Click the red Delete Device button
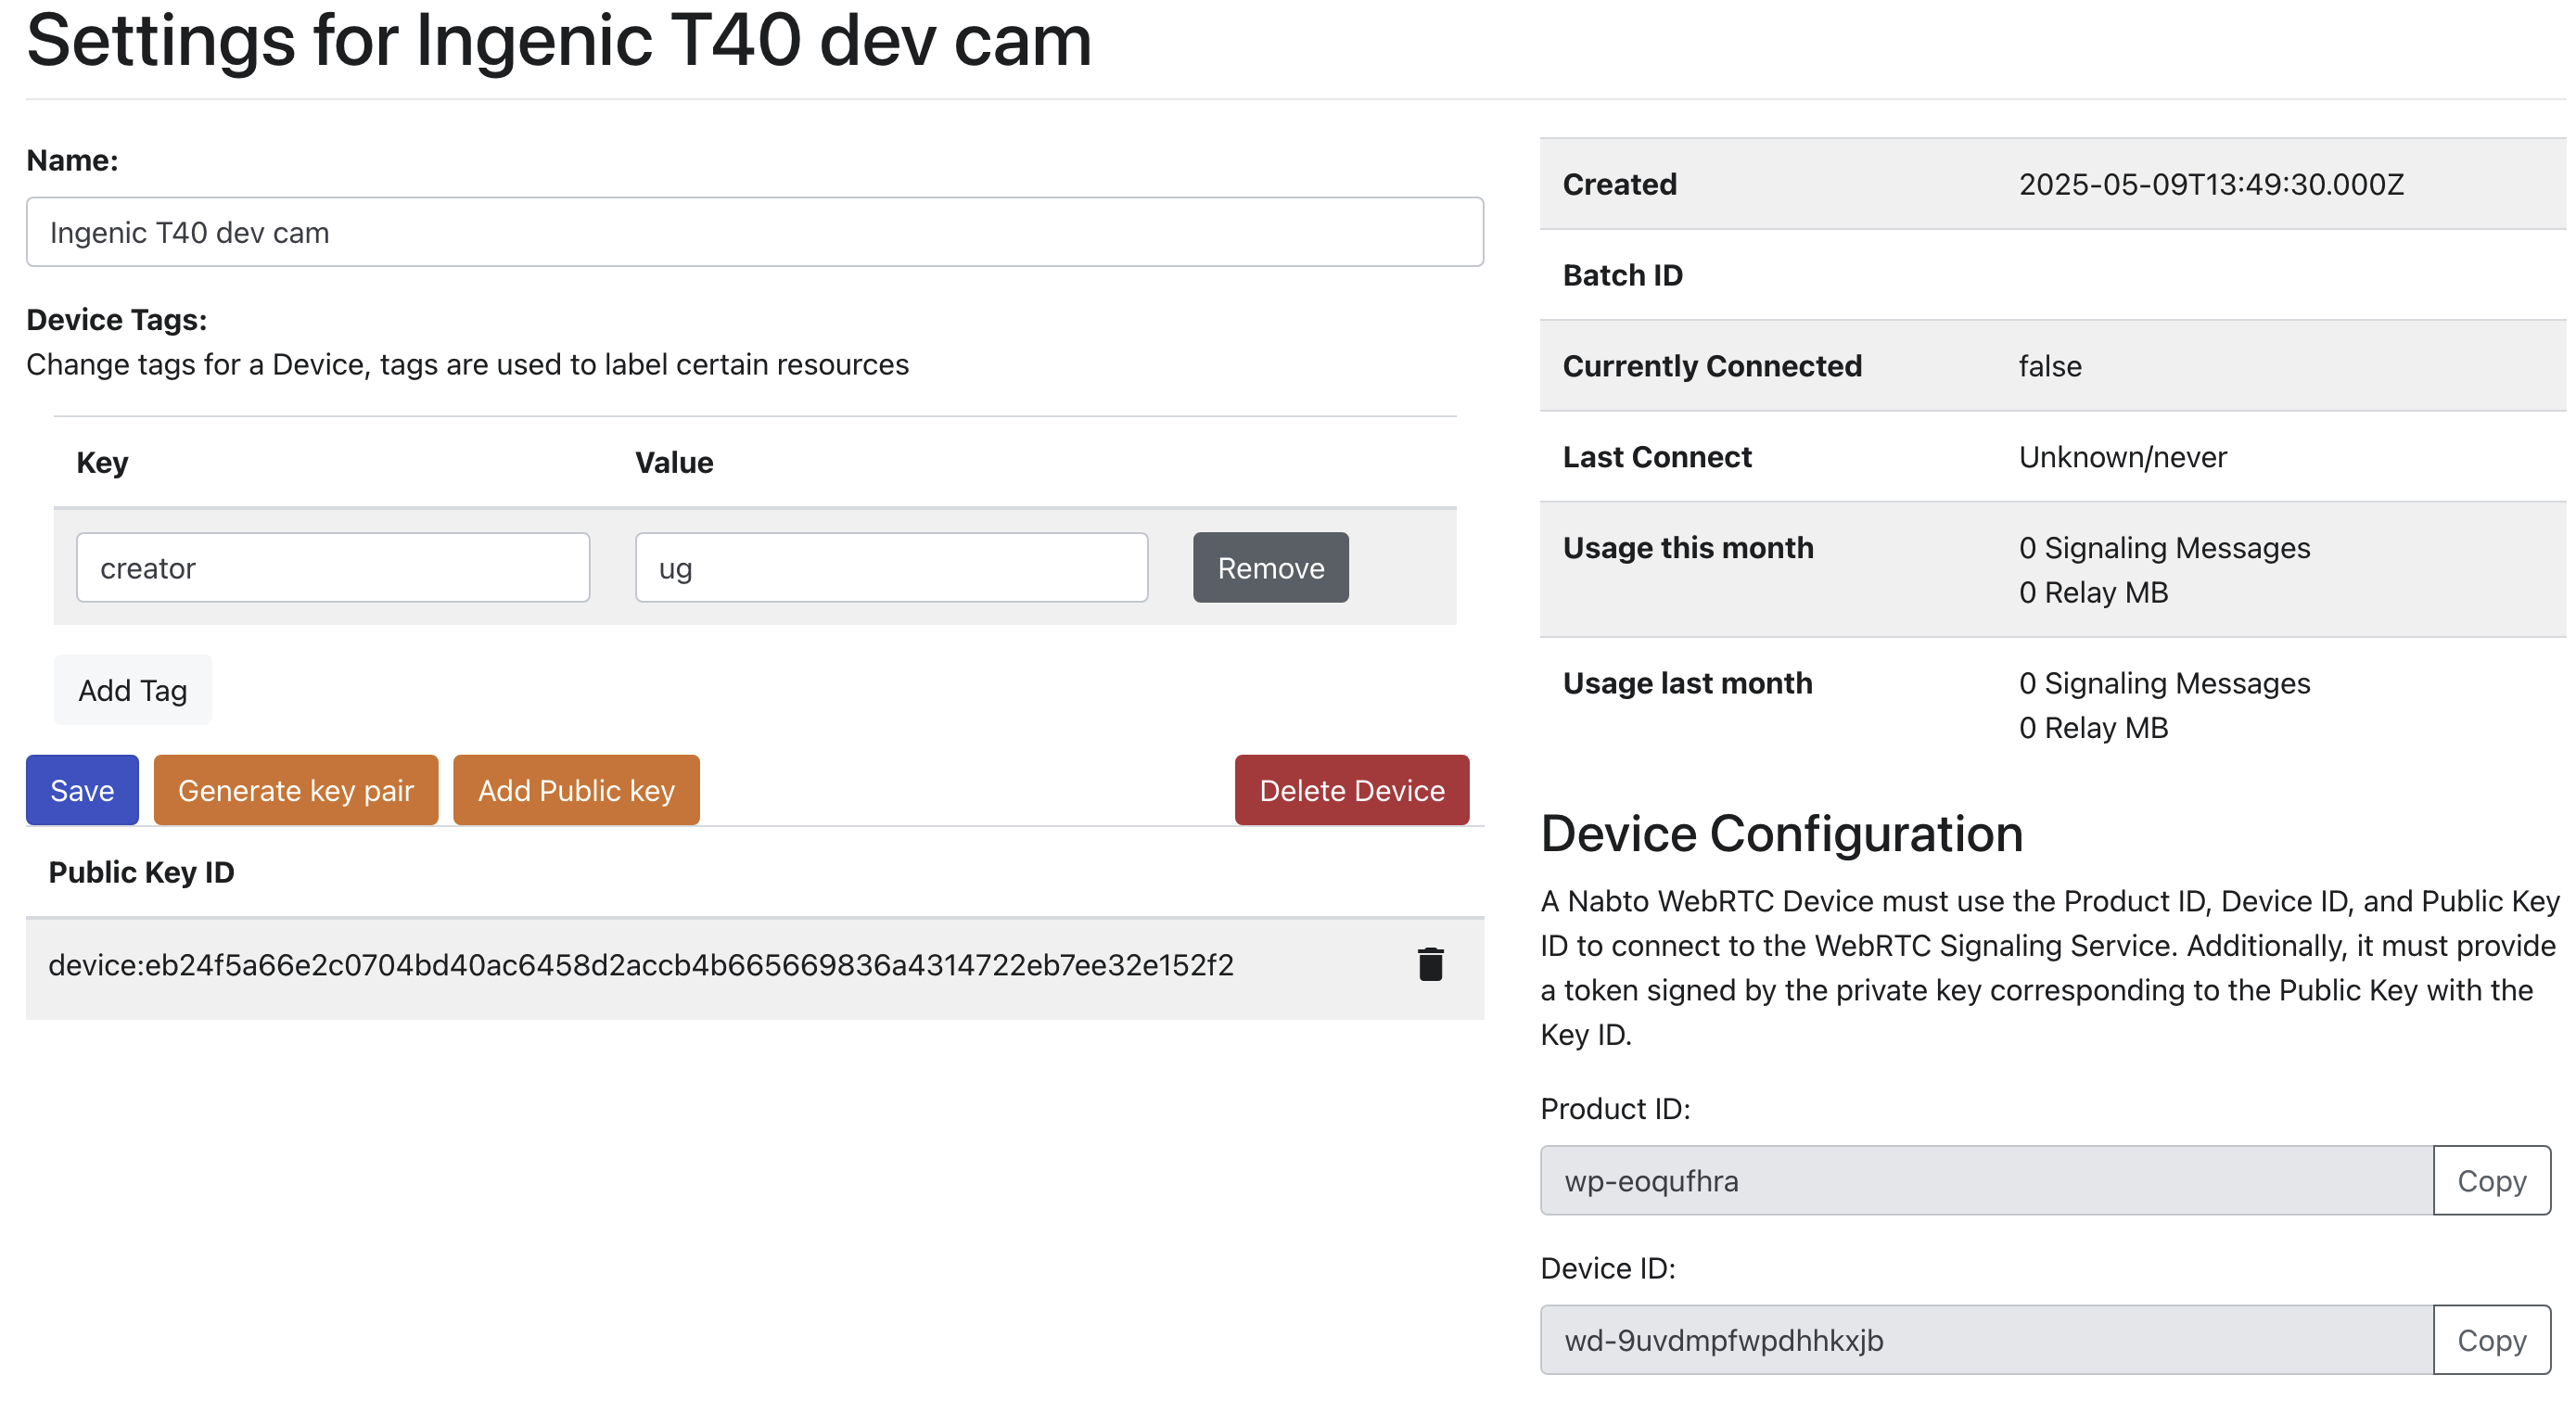Image resolution: width=2576 pixels, height=1413 pixels. click(1351, 790)
